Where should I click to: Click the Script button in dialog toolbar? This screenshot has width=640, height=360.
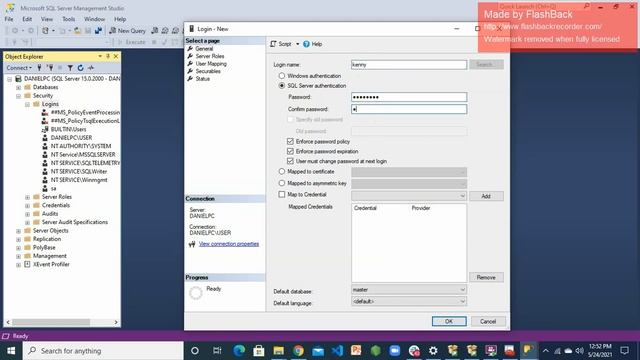pos(281,44)
